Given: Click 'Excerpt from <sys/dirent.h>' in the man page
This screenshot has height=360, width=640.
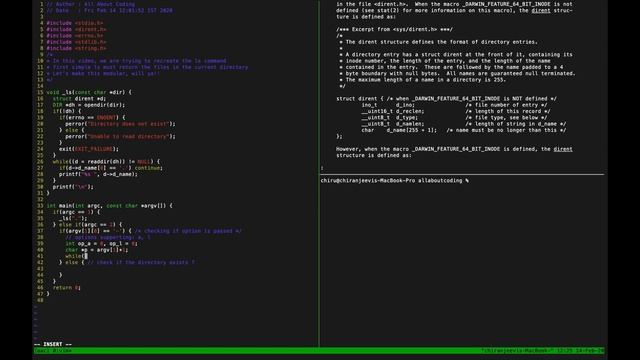Looking at the screenshot, I should click(394, 29).
